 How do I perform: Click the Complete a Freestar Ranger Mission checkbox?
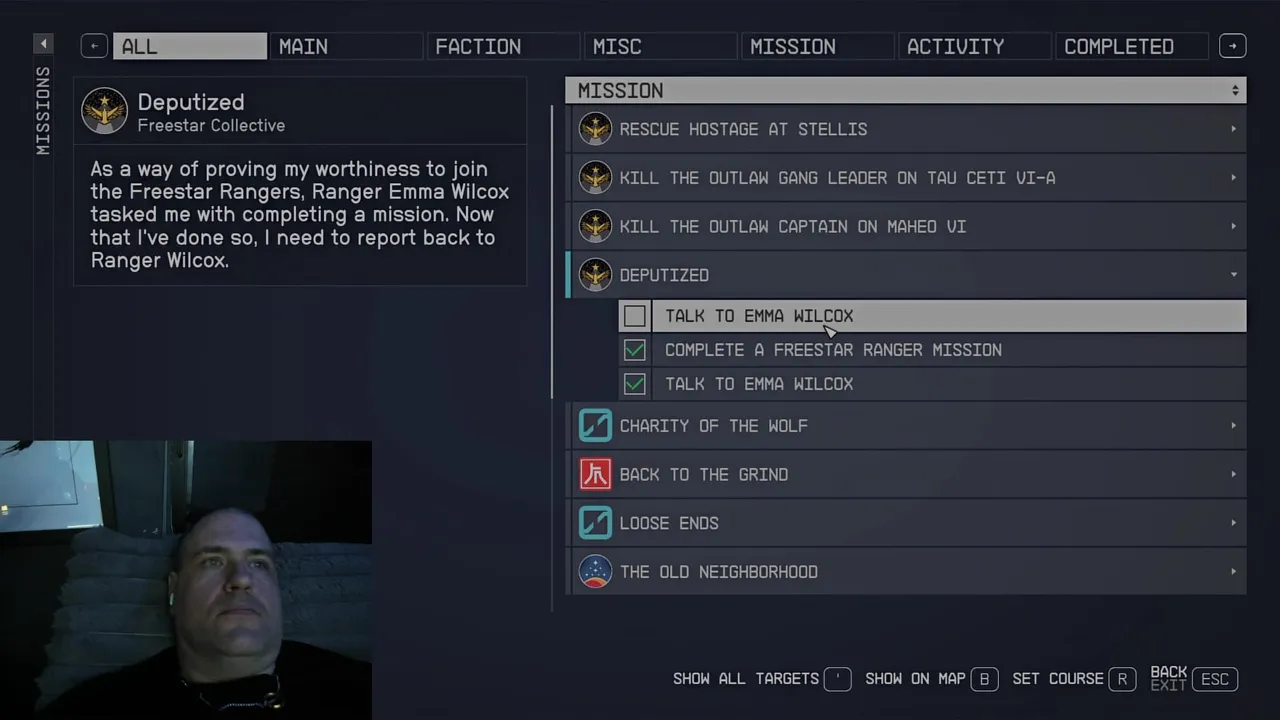coord(634,350)
